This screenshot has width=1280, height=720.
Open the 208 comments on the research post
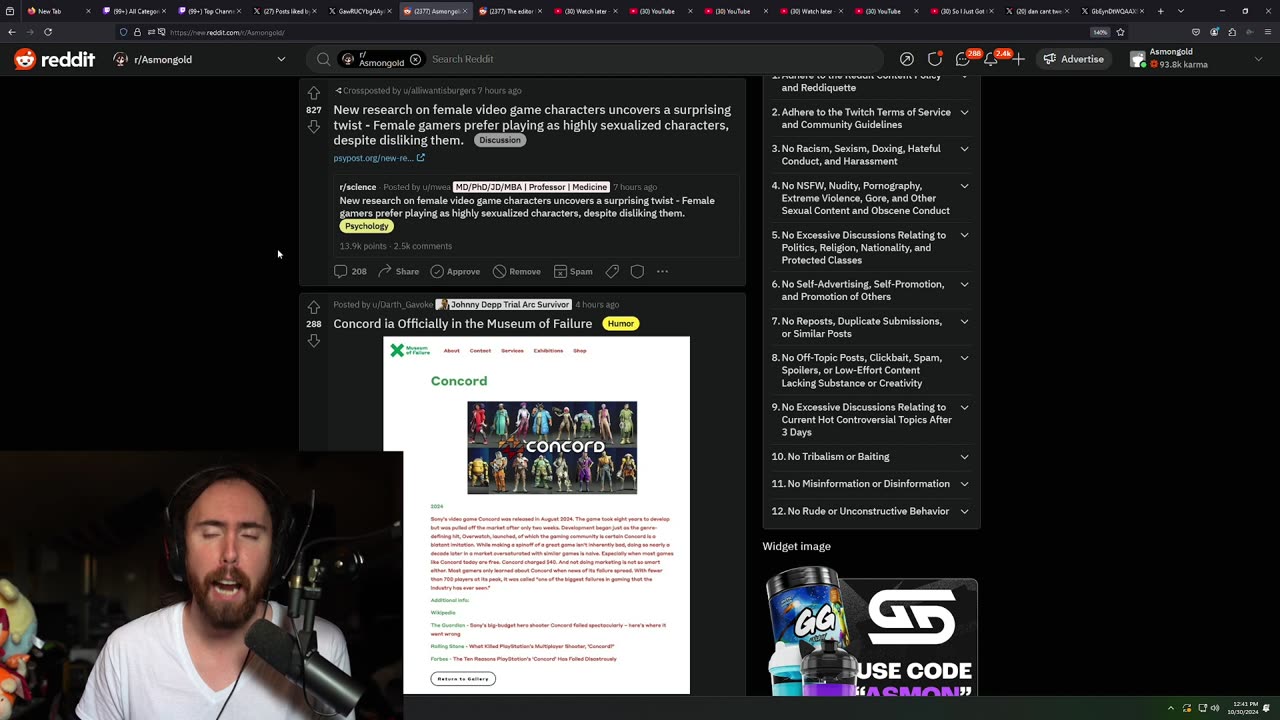point(350,271)
